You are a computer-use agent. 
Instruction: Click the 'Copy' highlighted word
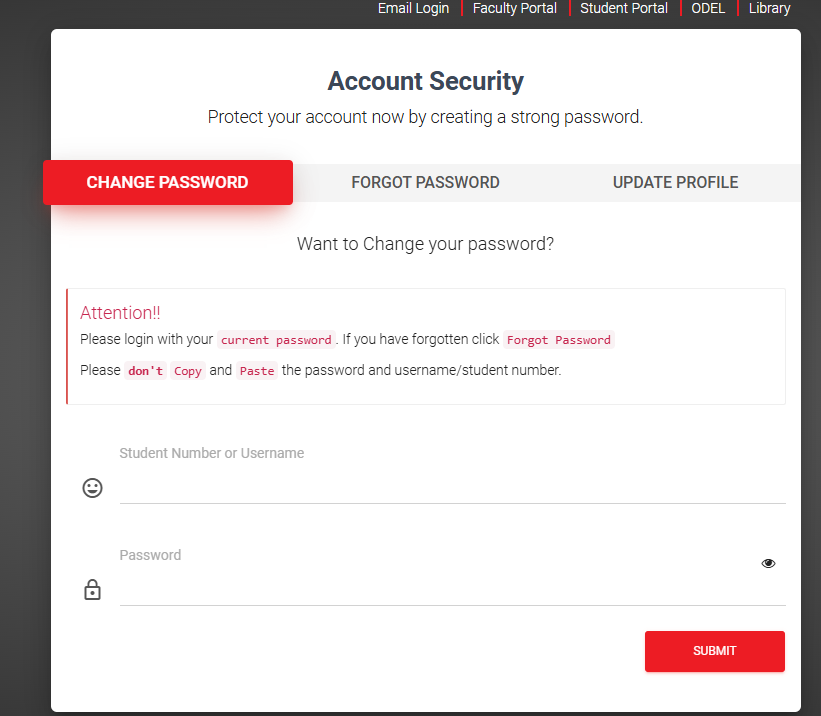point(187,371)
